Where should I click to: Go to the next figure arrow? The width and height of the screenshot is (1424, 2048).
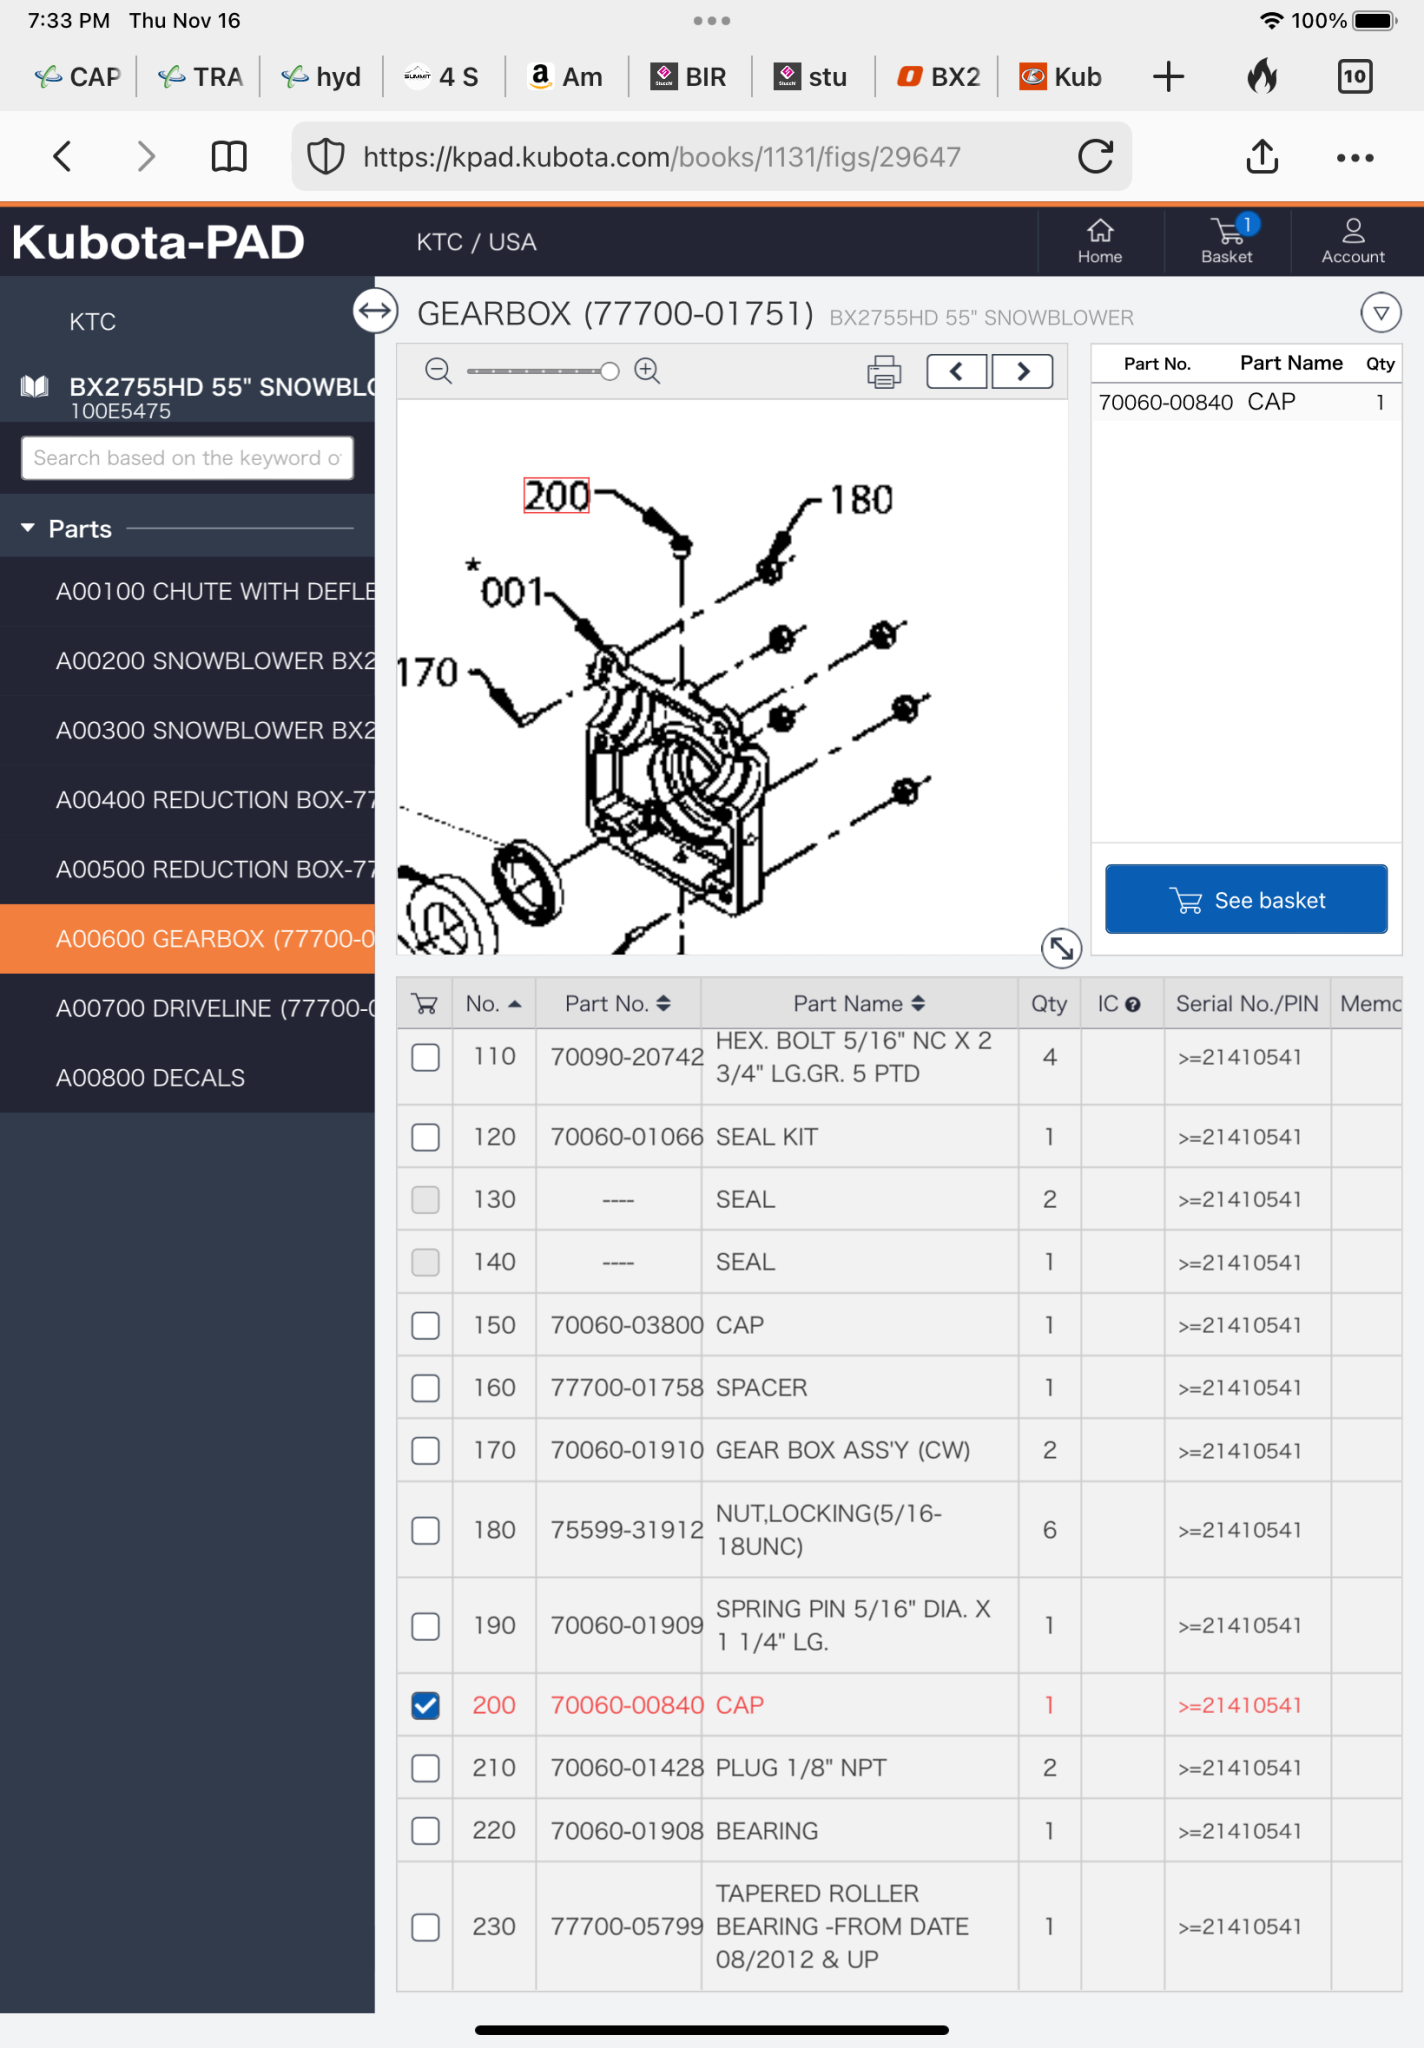tap(1022, 371)
